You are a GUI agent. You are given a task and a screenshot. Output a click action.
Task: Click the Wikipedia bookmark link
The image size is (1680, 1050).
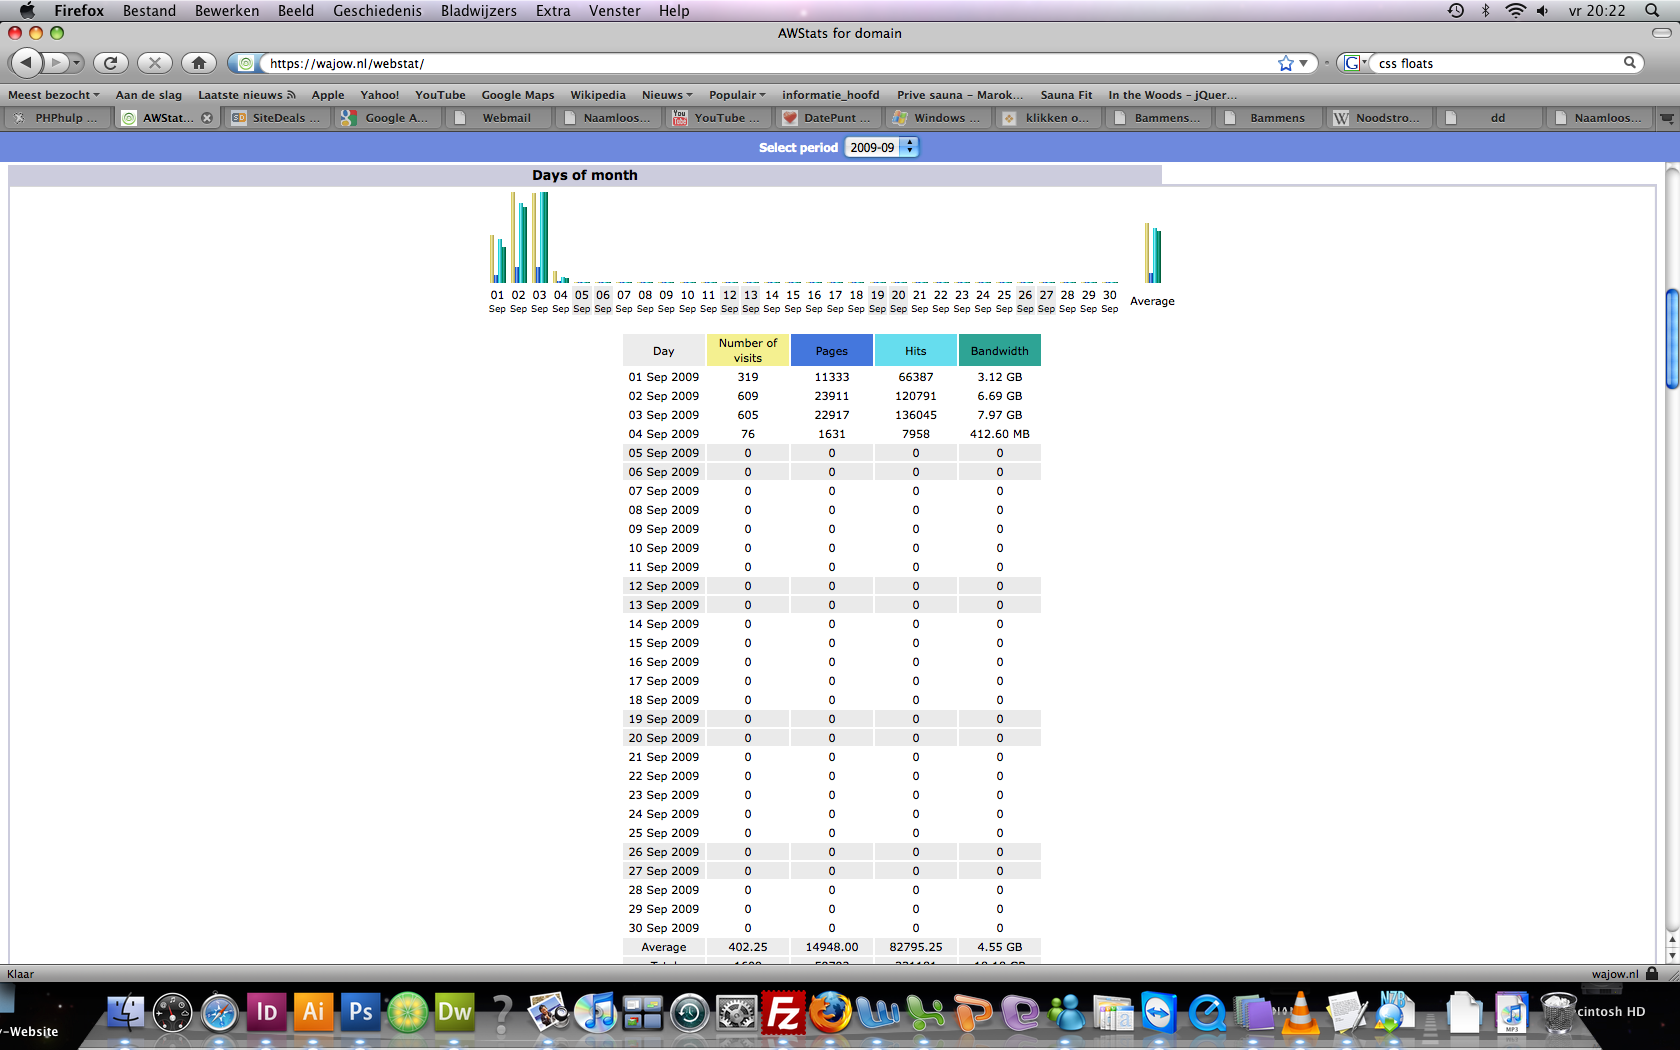pyautogui.click(x=598, y=95)
